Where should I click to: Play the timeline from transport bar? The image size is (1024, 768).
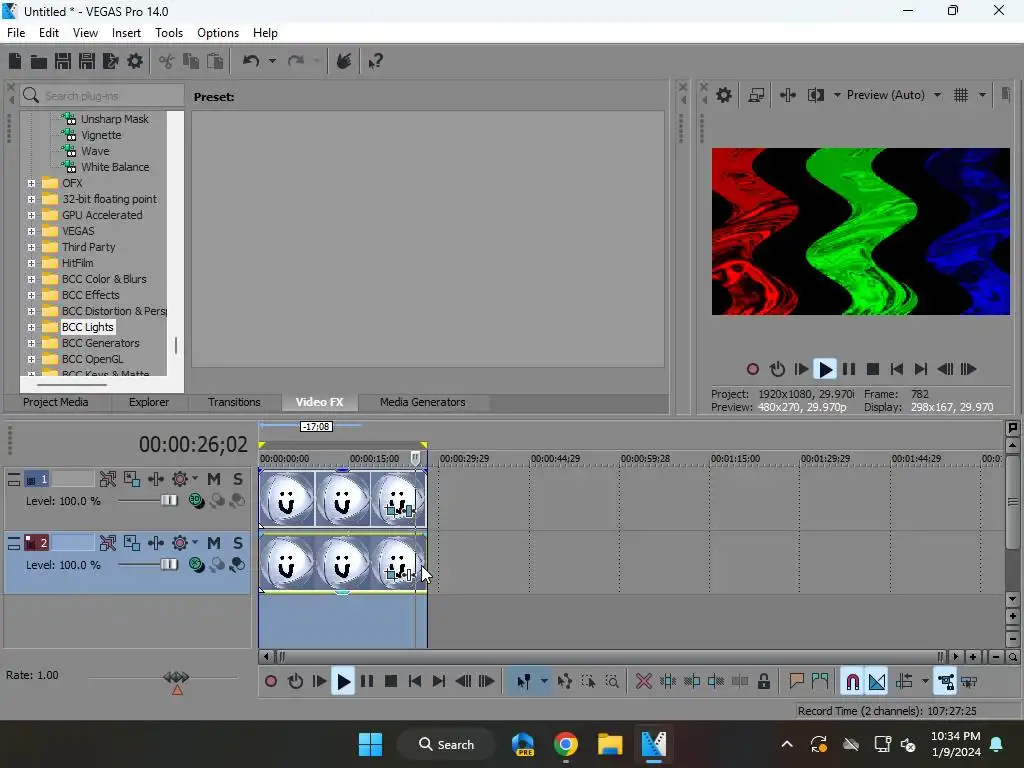343,682
